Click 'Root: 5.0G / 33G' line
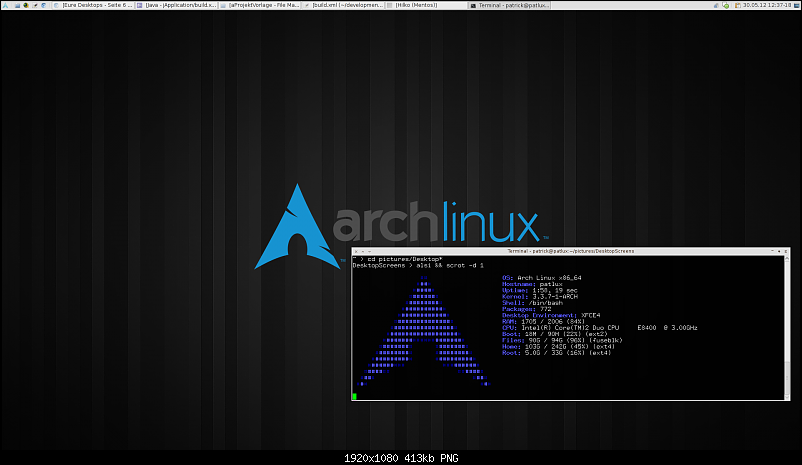802x465 pixels. click(556, 352)
